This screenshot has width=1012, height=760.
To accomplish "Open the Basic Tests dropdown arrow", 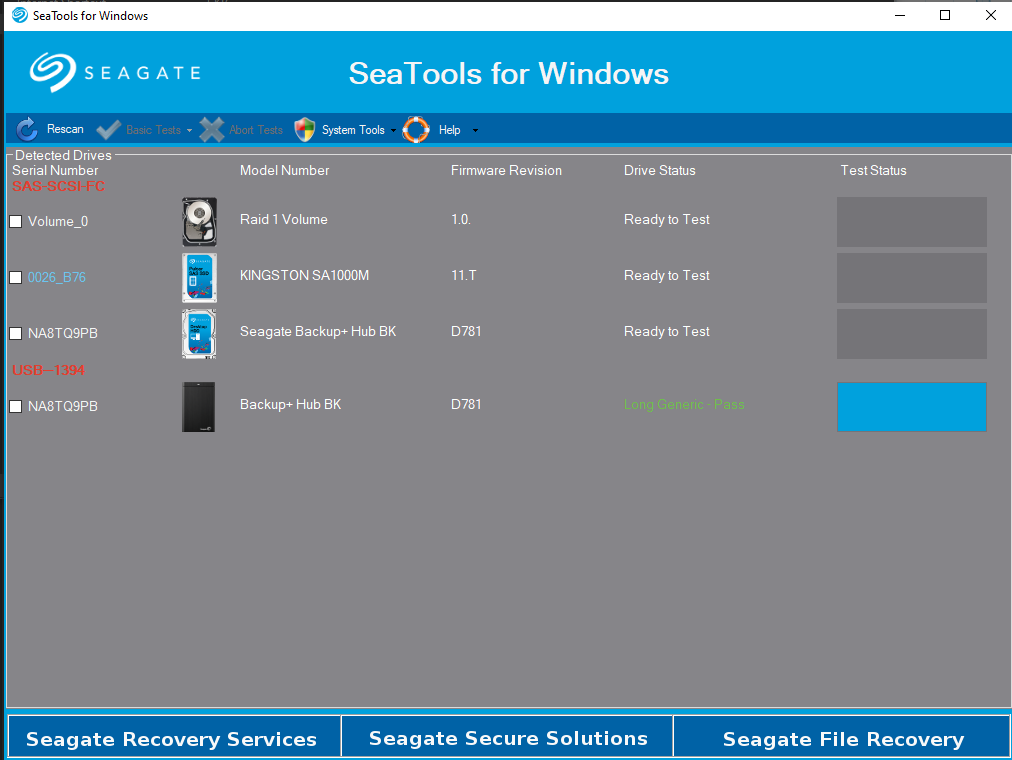I will tap(189, 130).
